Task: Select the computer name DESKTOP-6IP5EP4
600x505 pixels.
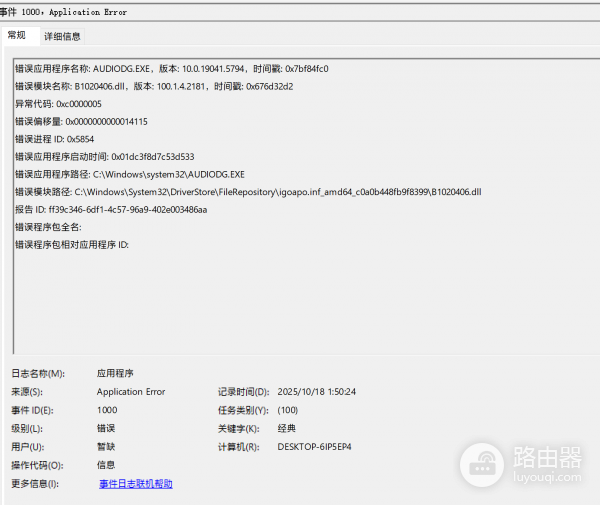Action: [x=315, y=447]
